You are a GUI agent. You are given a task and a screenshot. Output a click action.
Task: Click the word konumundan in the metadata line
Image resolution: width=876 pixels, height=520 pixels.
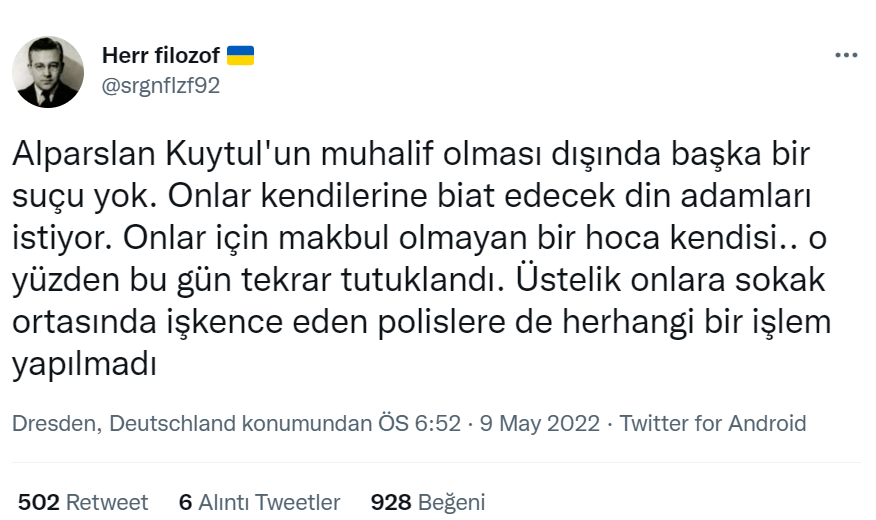(320, 423)
